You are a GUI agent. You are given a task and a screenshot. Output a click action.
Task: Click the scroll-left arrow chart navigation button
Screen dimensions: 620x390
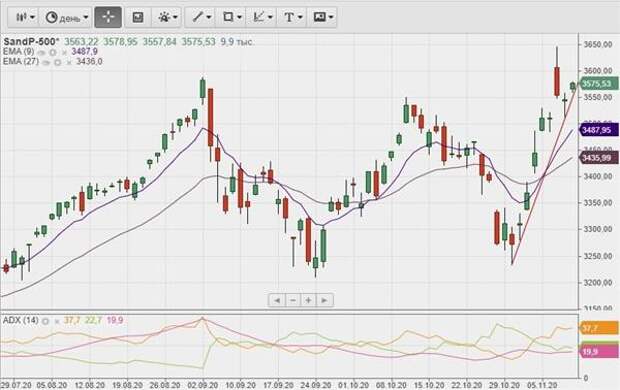tap(277, 300)
